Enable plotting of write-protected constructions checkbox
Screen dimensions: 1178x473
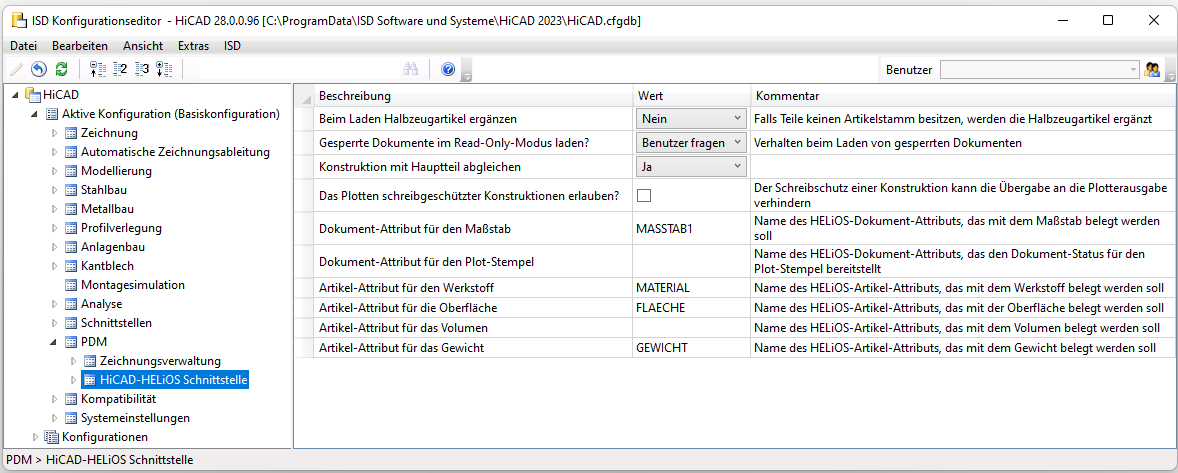click(x=644, y=195)
